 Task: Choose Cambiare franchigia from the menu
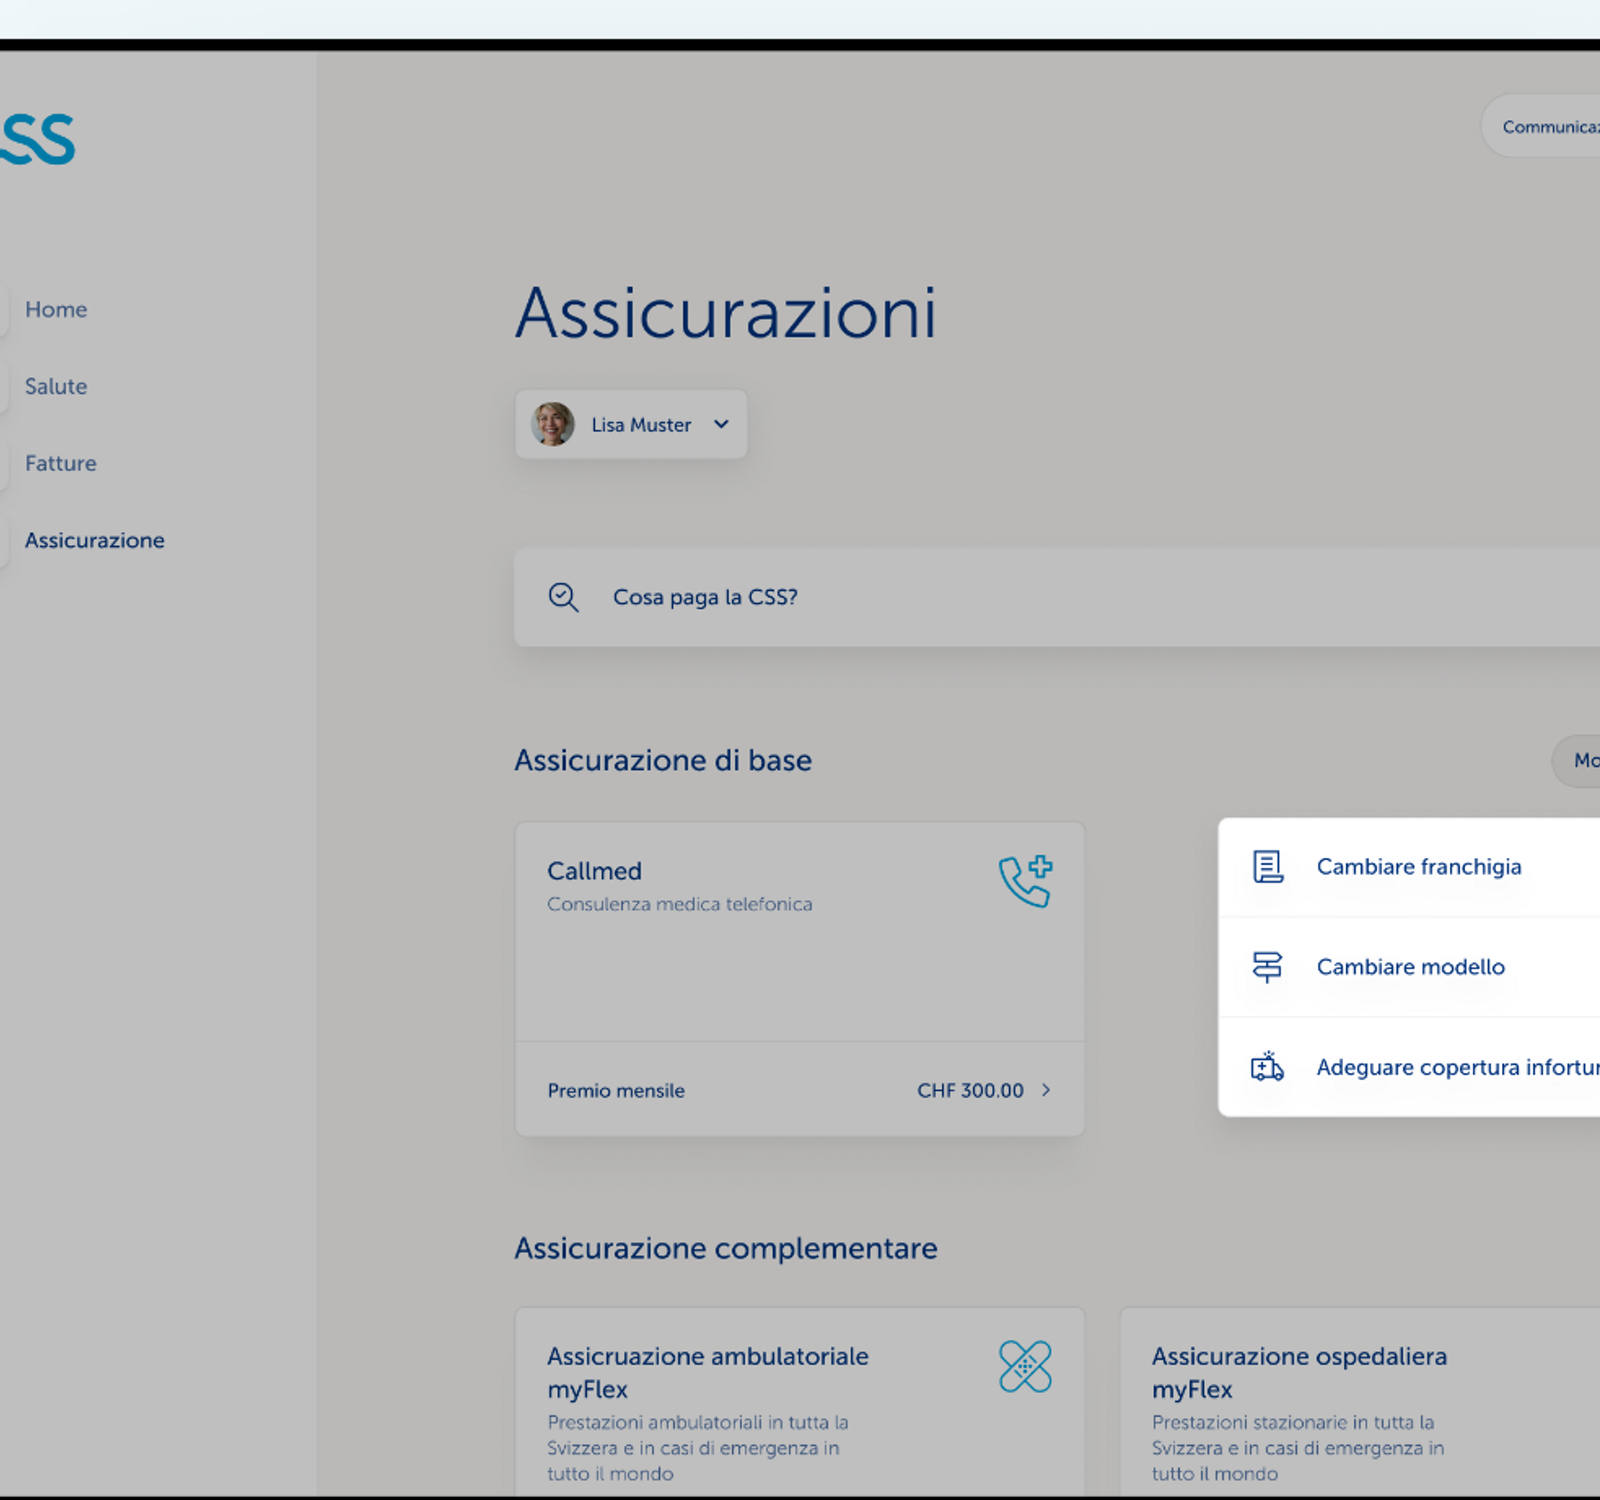[x=1419, y=866]
